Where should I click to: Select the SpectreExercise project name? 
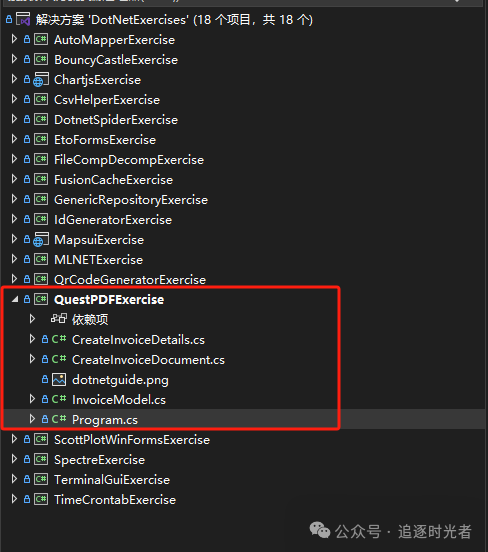coord(99,460)
